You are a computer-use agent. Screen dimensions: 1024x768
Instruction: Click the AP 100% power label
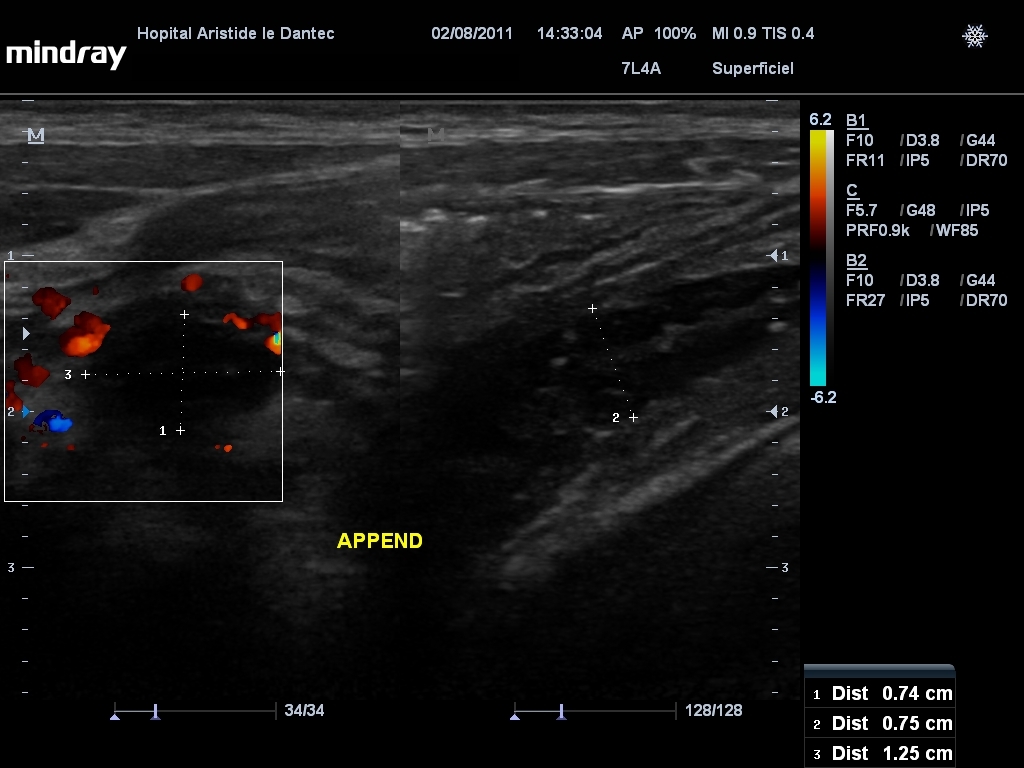coord(659,33)
